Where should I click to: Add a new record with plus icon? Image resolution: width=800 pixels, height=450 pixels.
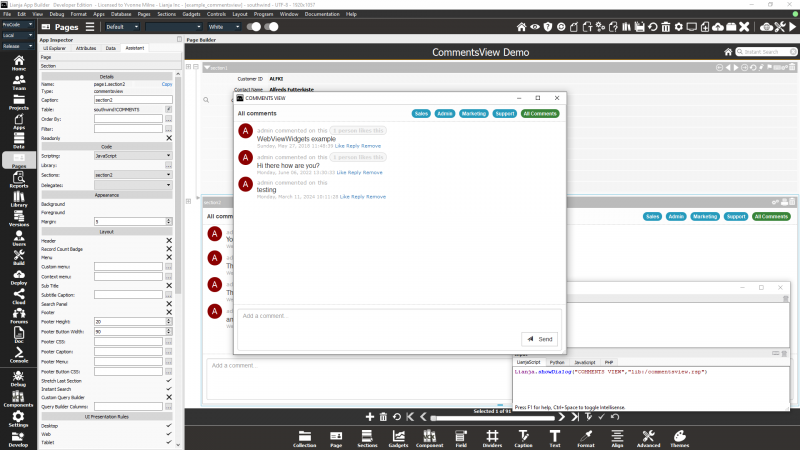(x=370, y=417)
